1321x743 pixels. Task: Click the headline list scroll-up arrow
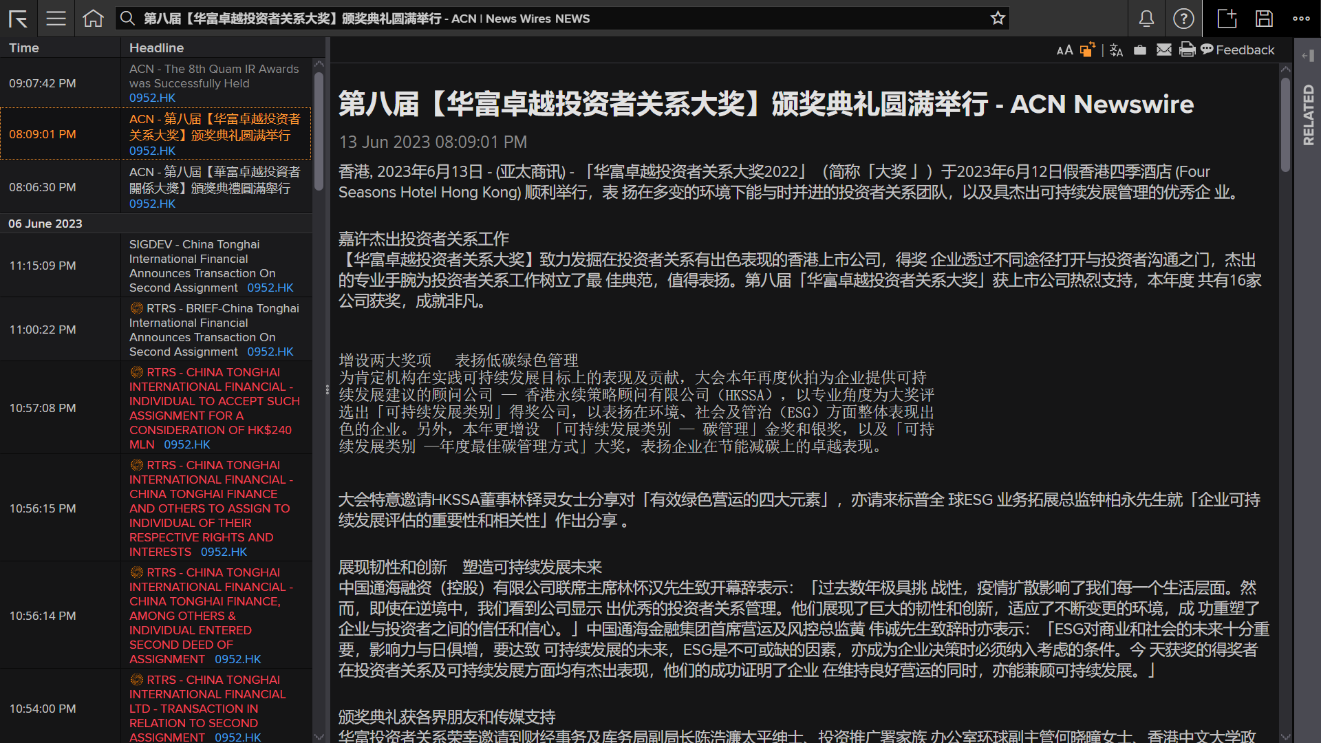pyautogui.click(x=319, y=64)
